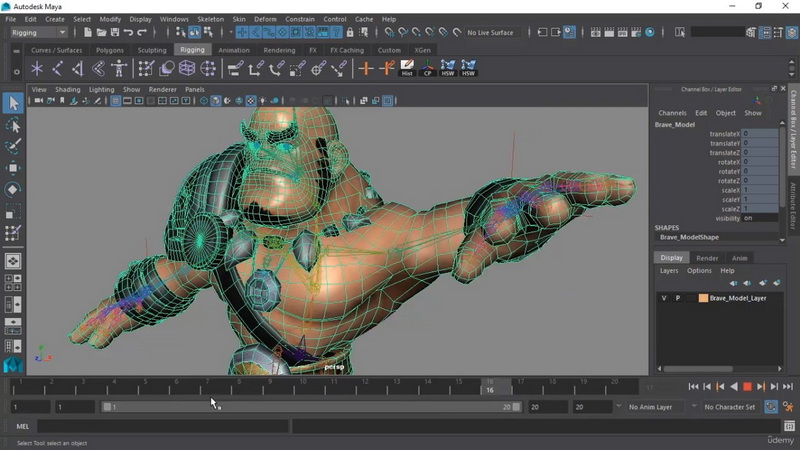Click the Hist shelf button
This screenshot has width=800, height=450.
point(407,68)
